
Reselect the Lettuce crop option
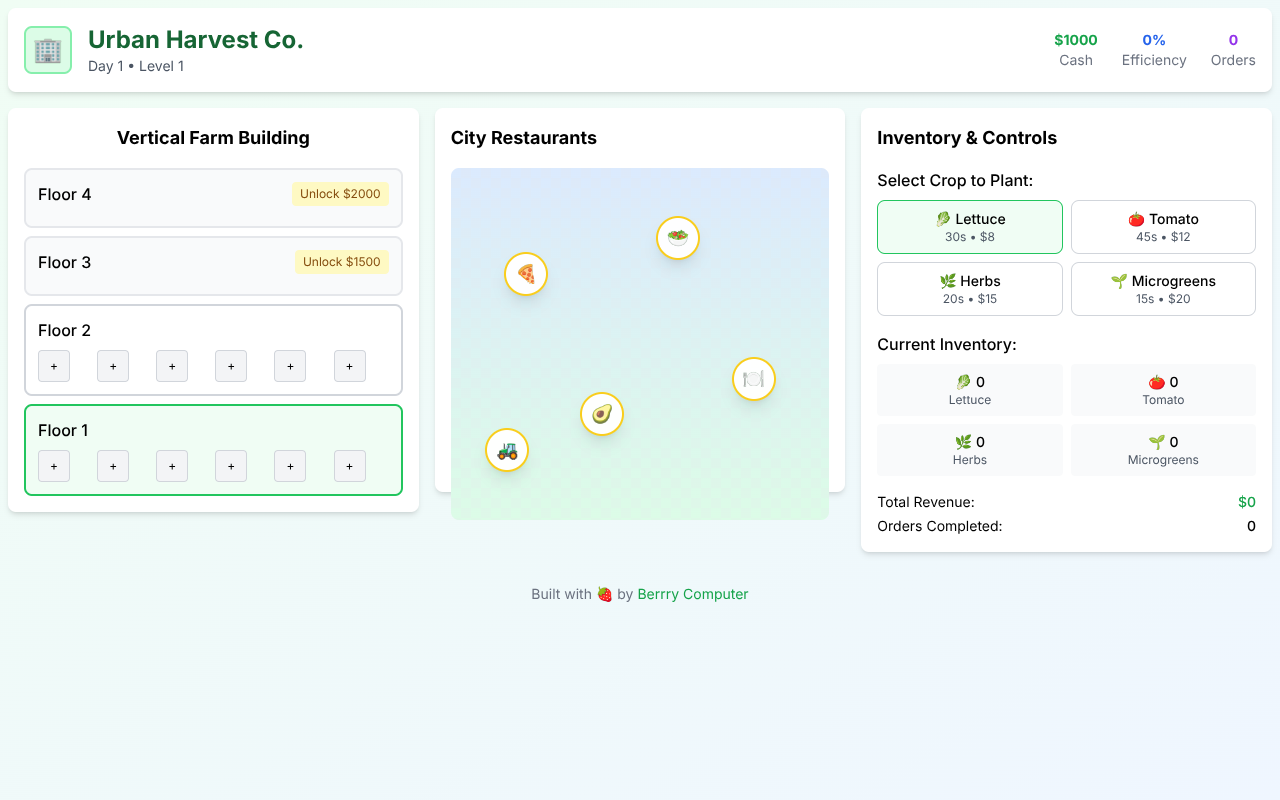(x=969, y=227)
